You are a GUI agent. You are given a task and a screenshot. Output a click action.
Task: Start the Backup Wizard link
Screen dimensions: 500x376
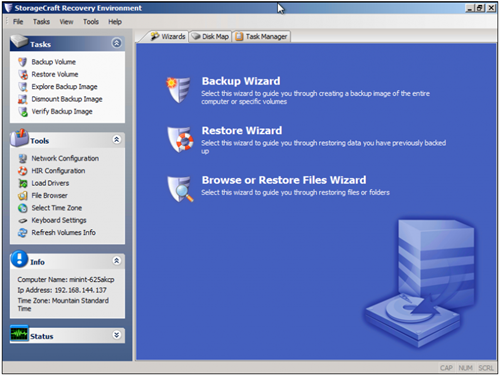241,81
